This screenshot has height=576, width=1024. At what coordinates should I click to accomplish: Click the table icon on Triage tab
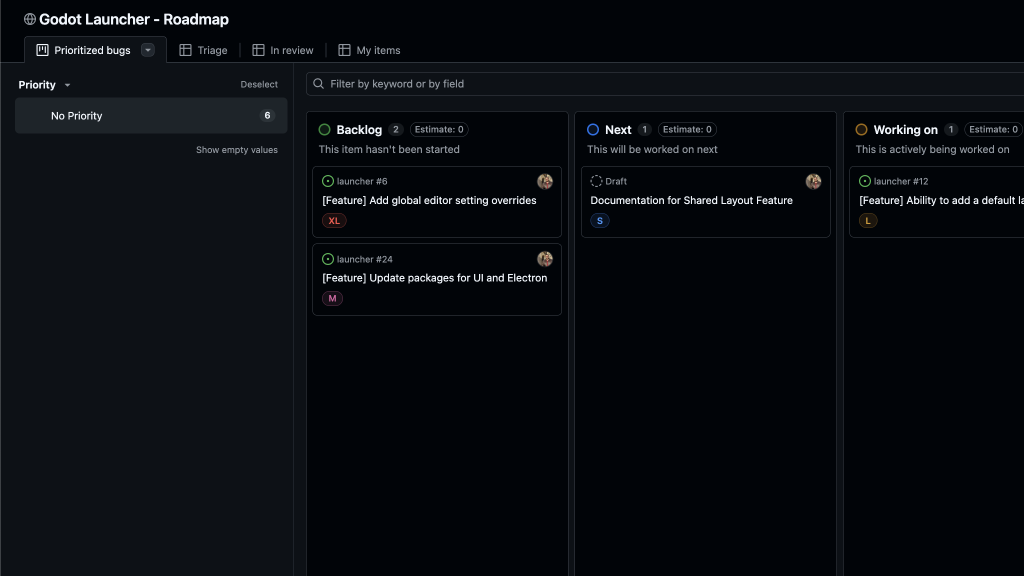[185, 50]
